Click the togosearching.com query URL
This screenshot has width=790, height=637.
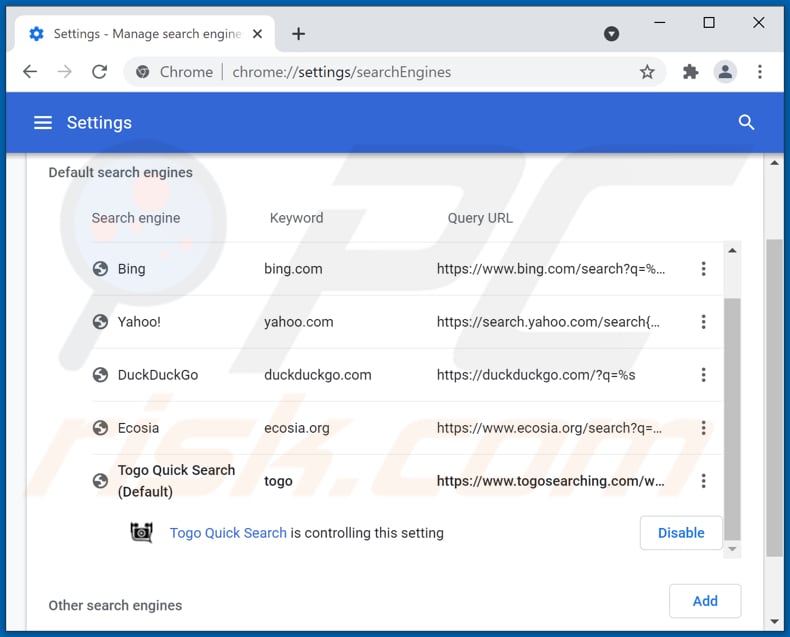click(x=551, y=481)
